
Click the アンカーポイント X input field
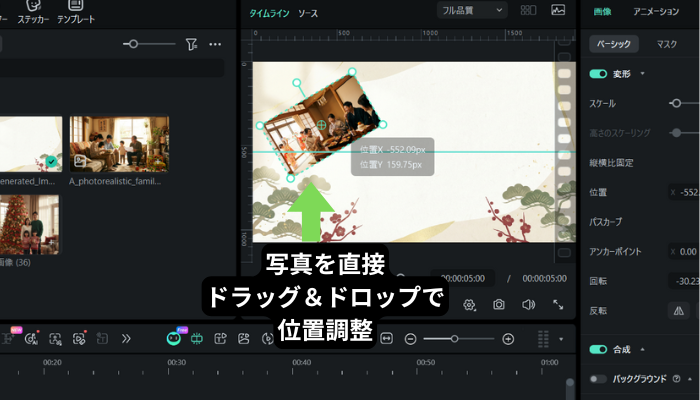(684, 252)
